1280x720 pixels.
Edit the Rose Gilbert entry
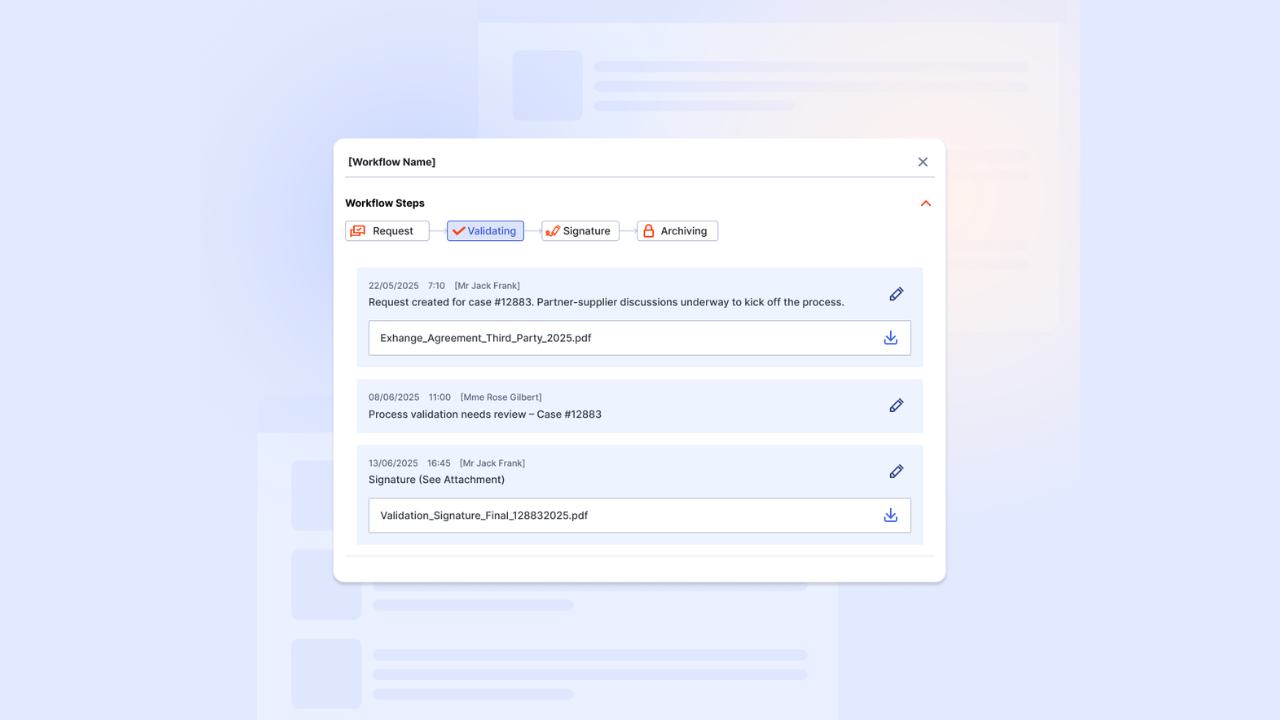(x=896, y=405)
